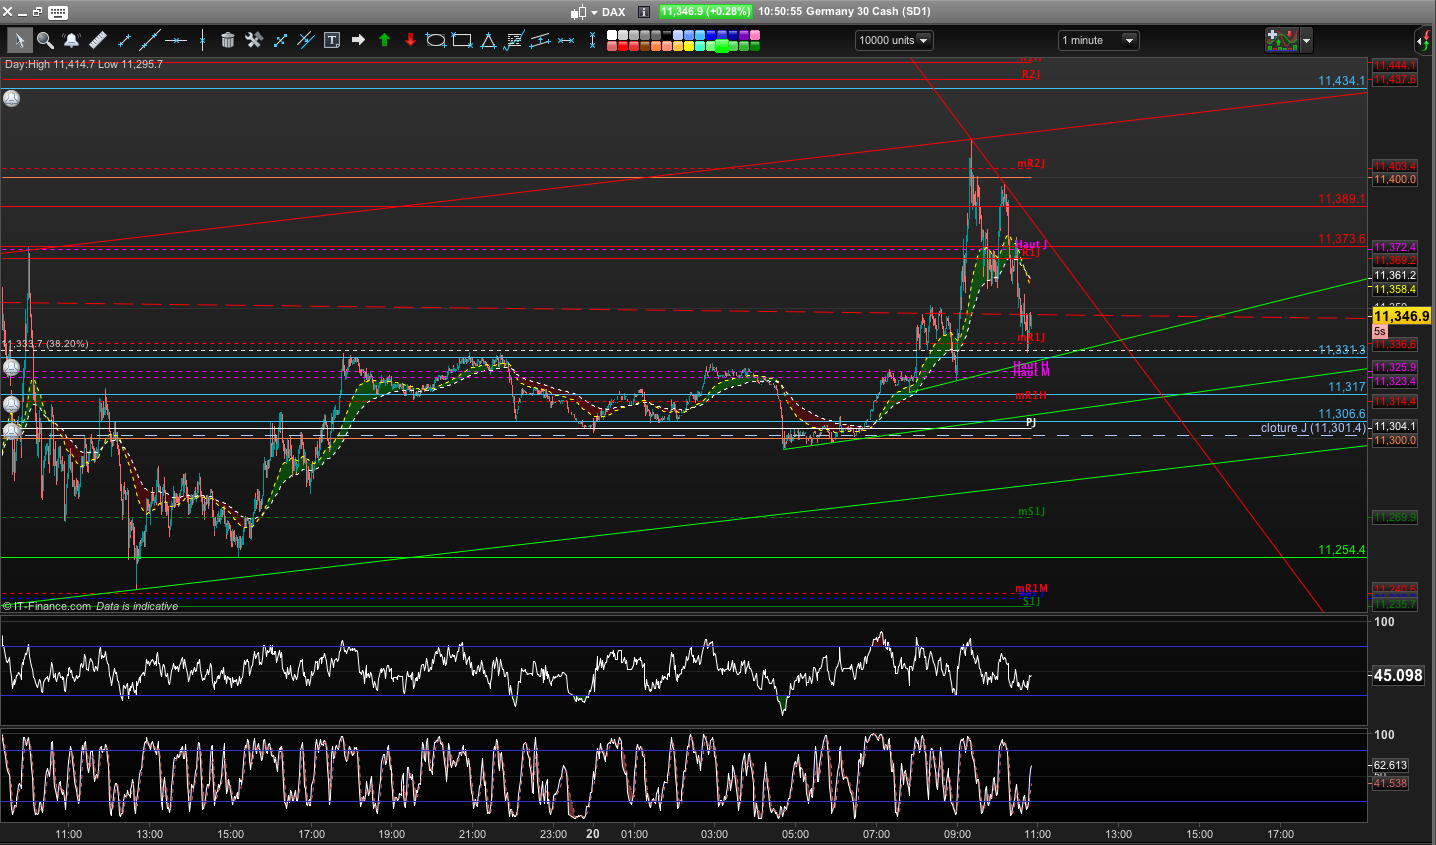Open the on-screen keyboard icon
This screenshot has width=1436, height=845.
[58, 12]
